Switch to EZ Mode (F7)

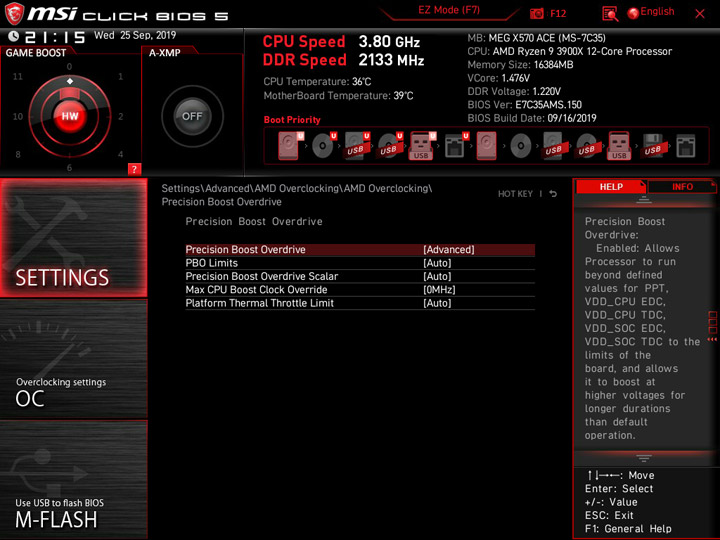[449, 11]
